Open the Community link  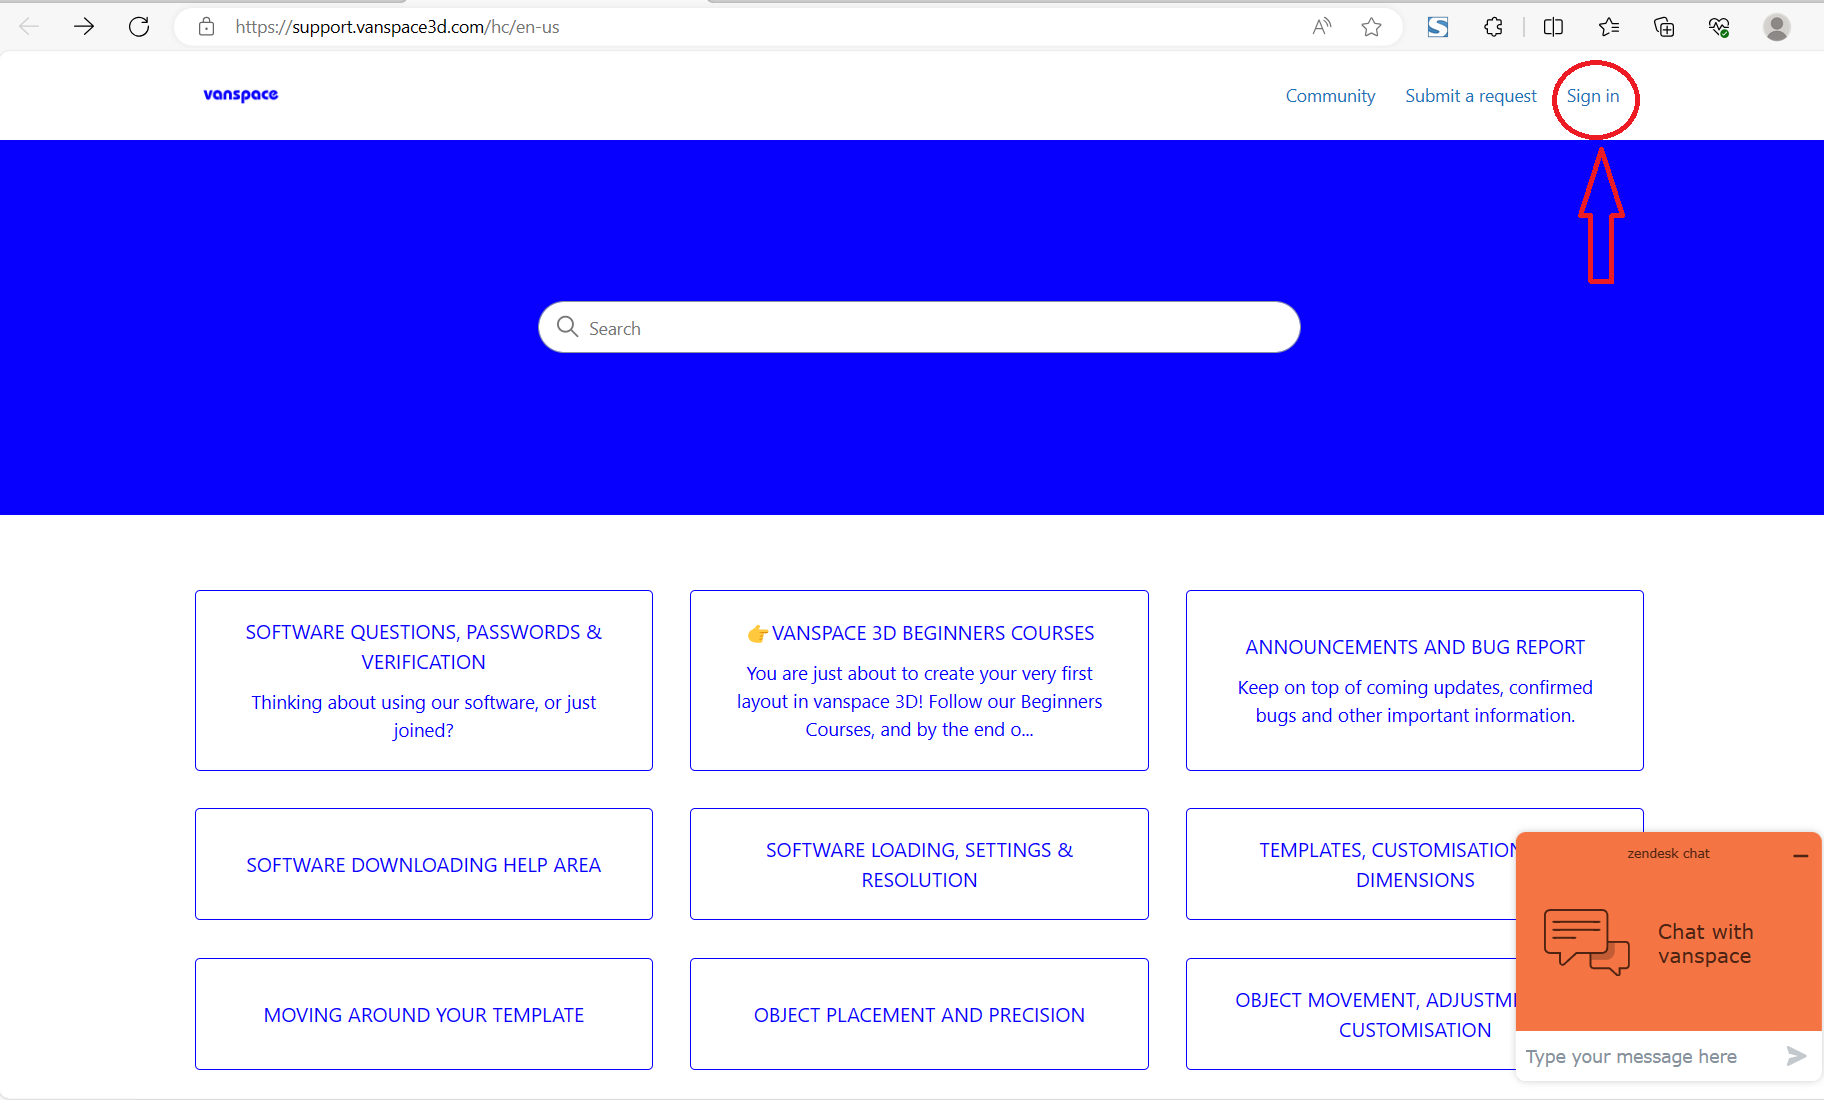click(1330, 96)
